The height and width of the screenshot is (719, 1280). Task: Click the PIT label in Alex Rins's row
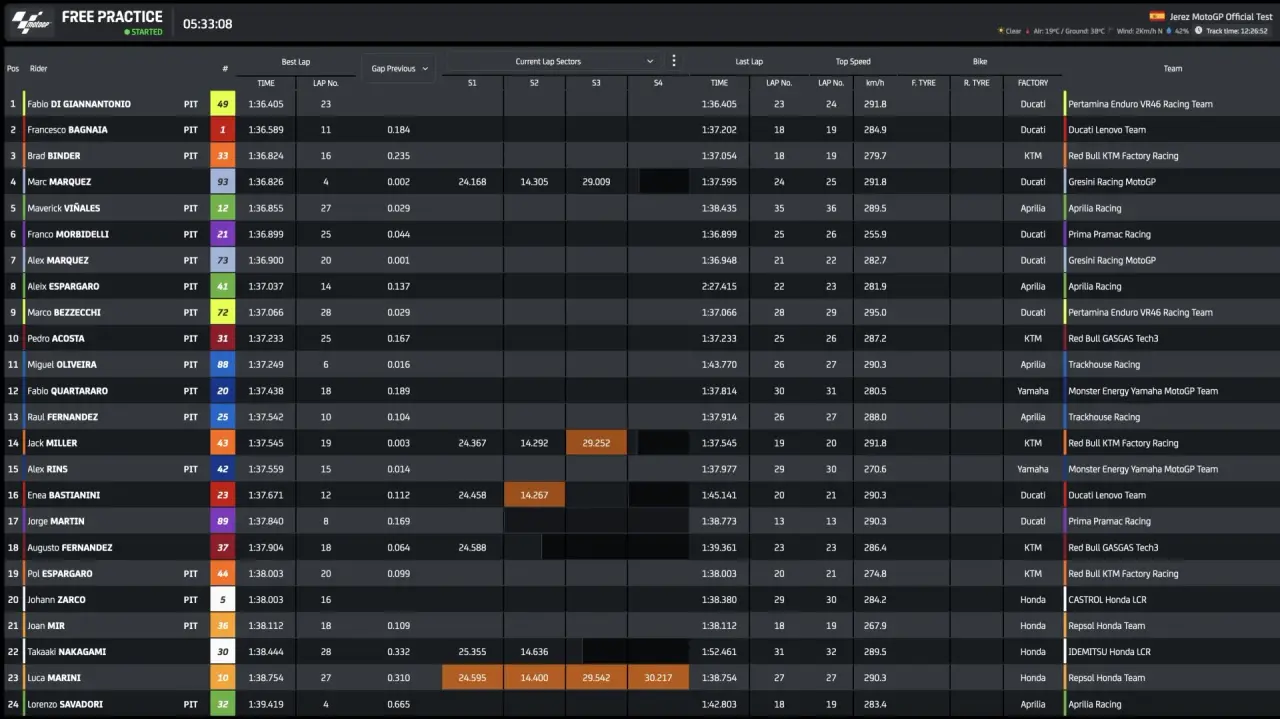pyautogui.click(x=190, y=469)
